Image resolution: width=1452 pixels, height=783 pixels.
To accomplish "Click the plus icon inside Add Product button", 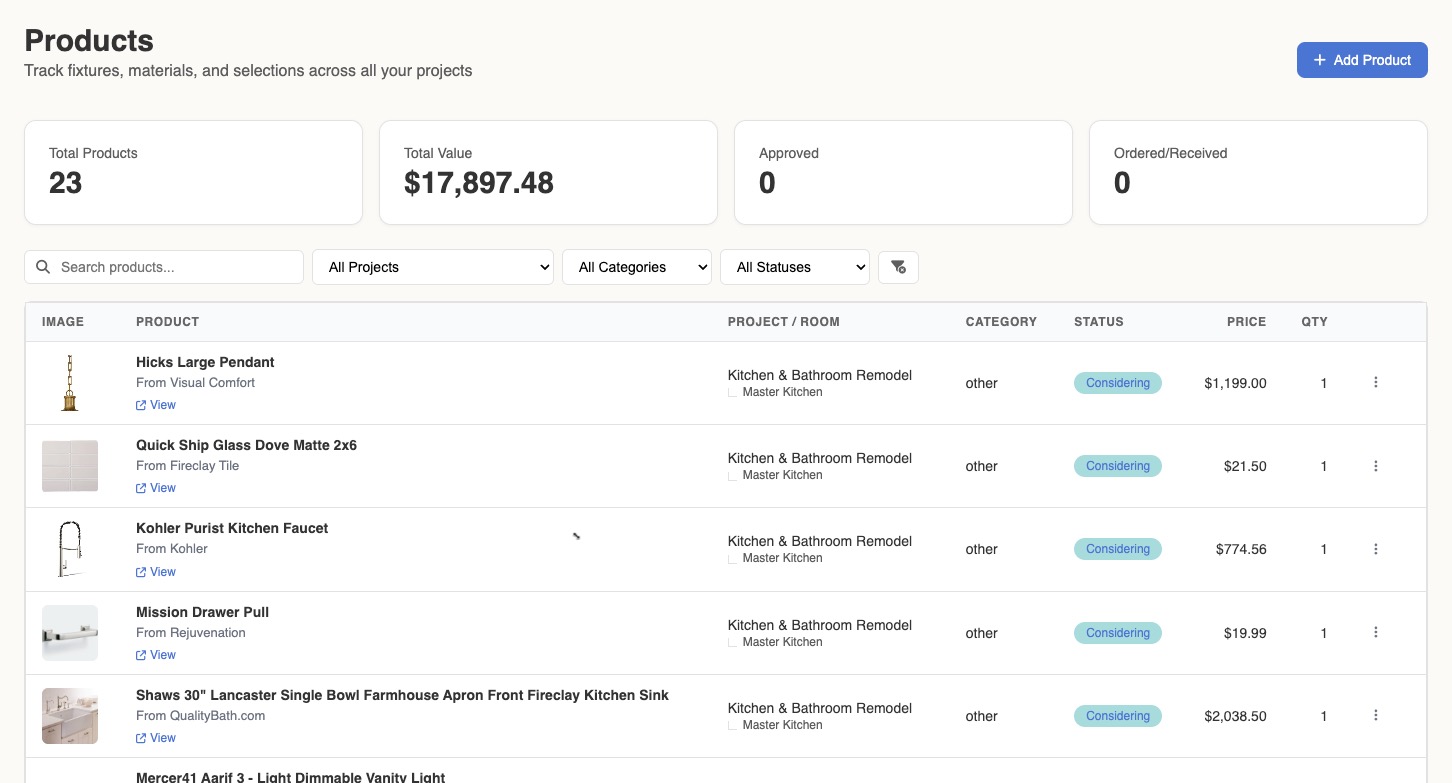I will click(1318, 60).
